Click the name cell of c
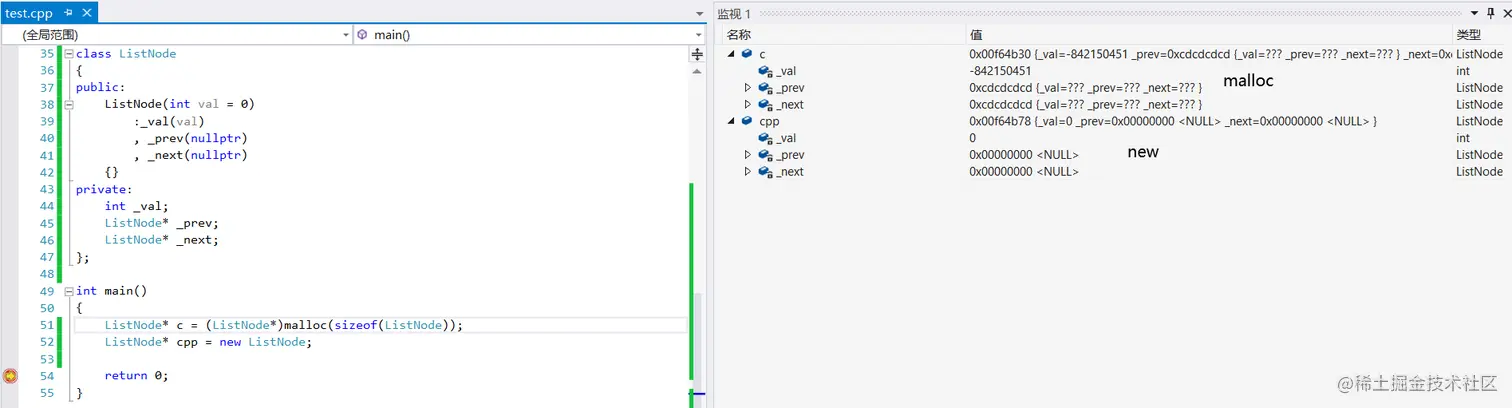1512x408 pixels. [762, 54]
